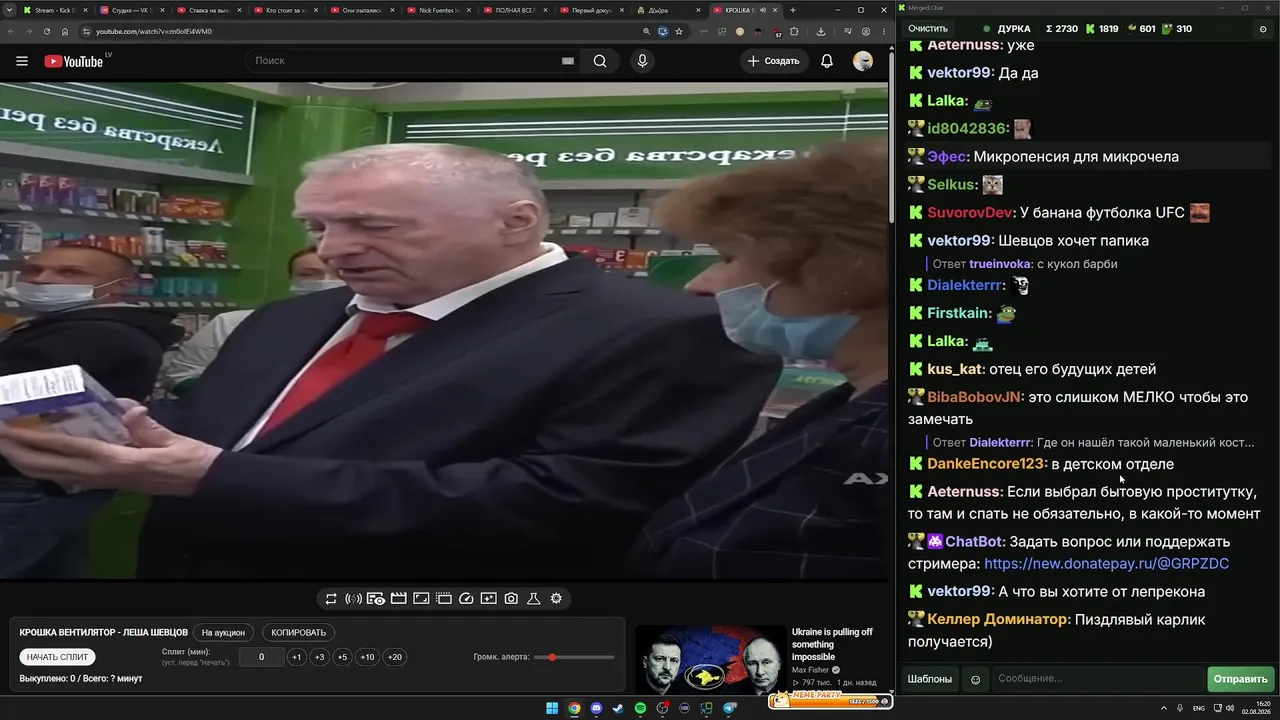This screenshot has height=720, width=1280.
Task: Switch to the Nick Fuentes tab
Action: (438, 10)
